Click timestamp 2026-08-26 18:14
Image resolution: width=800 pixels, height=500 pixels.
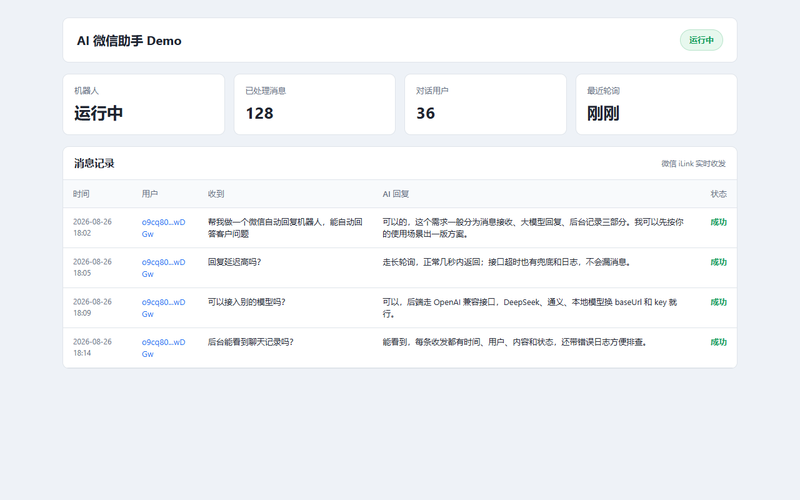point(92,347)
